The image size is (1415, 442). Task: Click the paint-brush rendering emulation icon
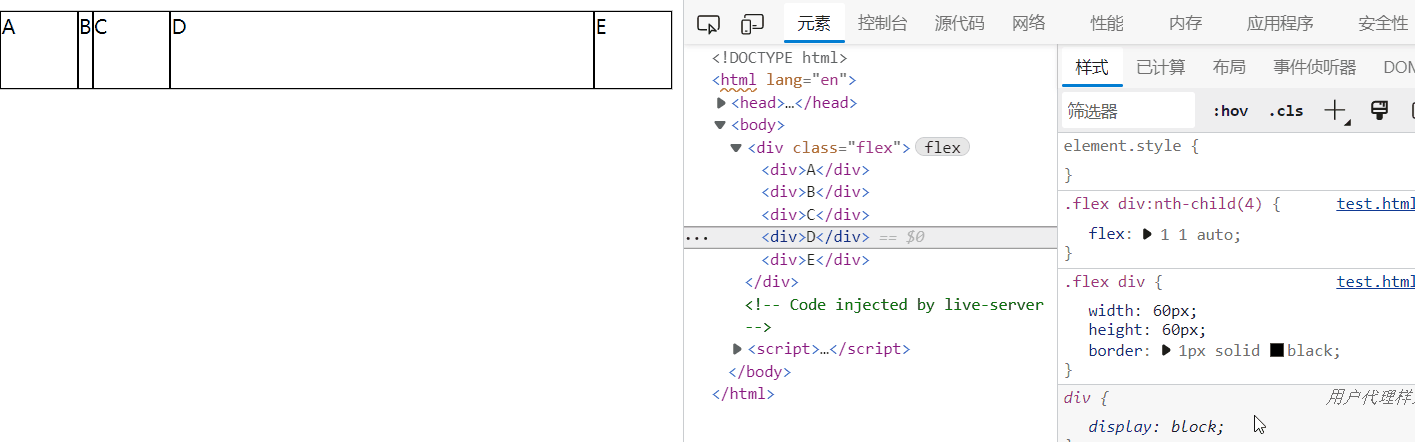point(1379,110)
